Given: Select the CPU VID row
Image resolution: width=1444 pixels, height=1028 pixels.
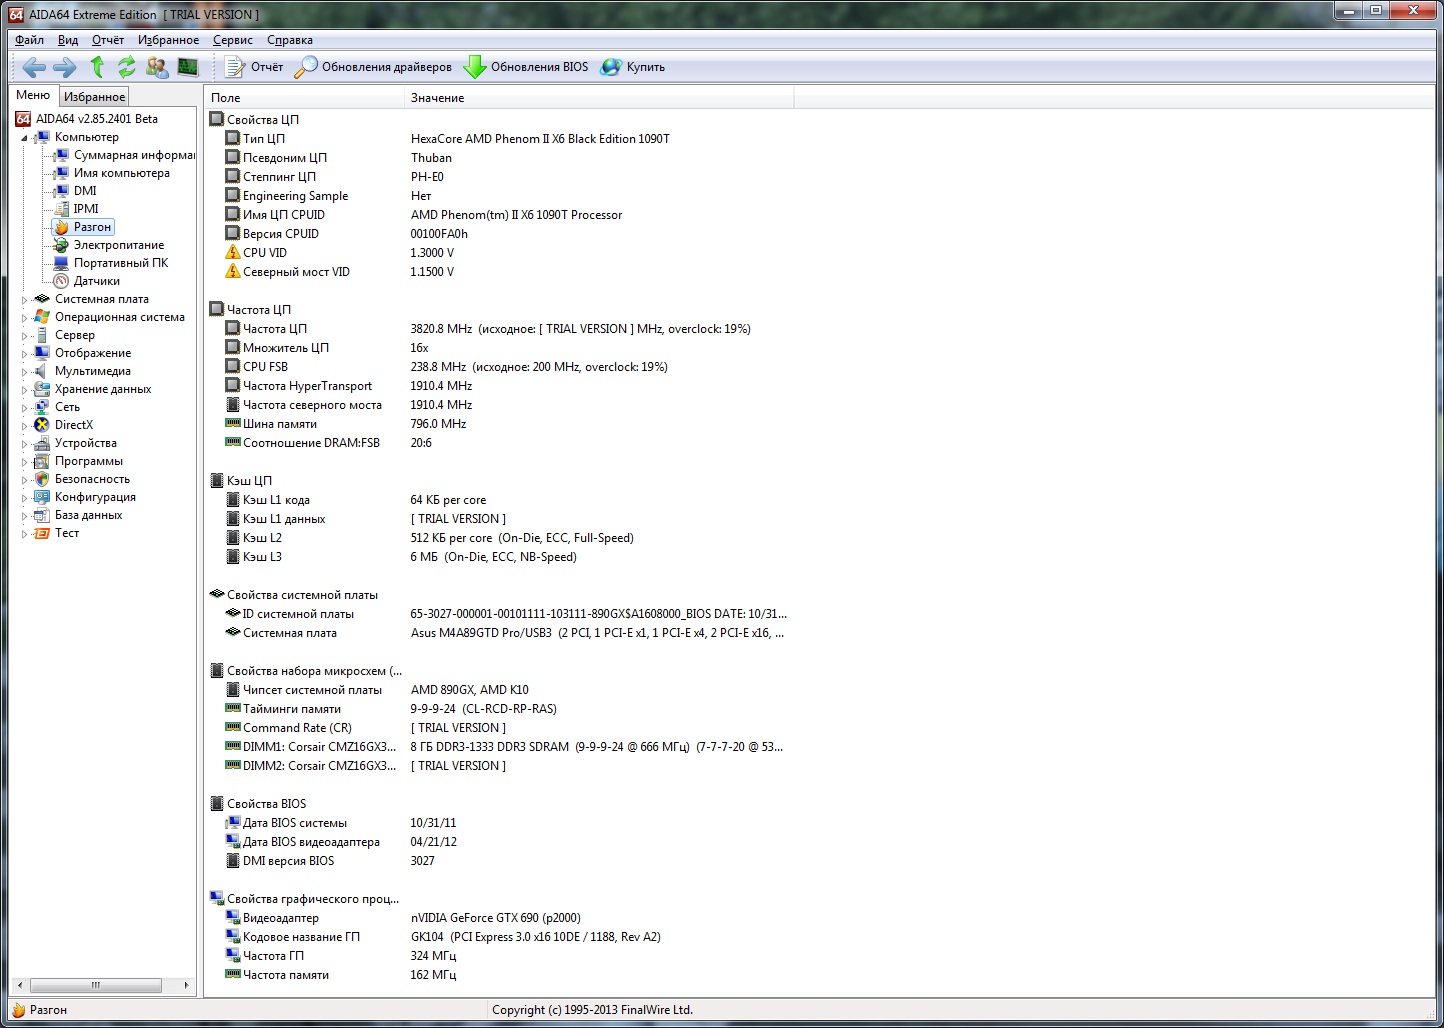Looking at the screenshot, I should point(500,253).
